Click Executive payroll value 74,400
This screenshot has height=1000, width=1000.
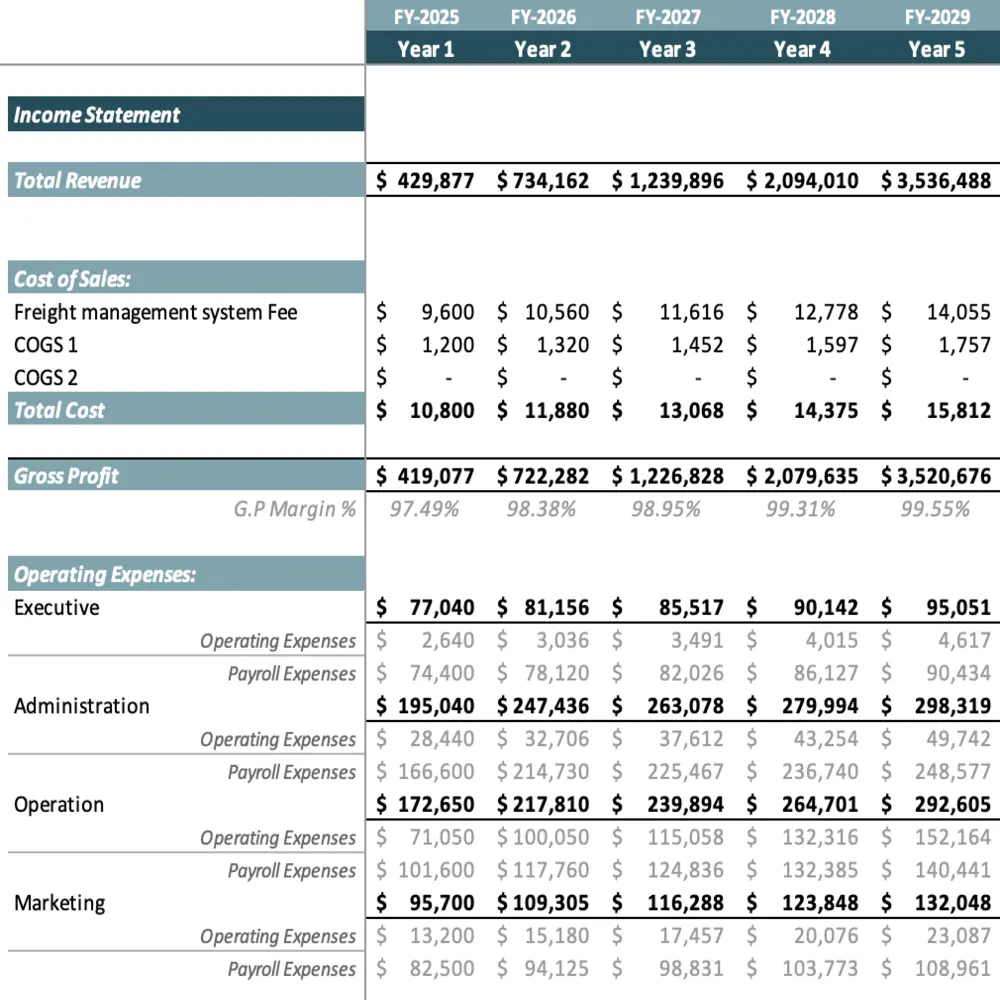click(442, 673)
